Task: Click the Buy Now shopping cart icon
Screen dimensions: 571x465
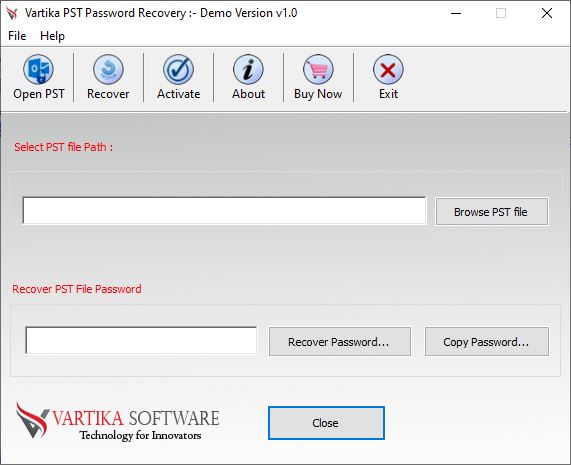Action: point(318,69)
